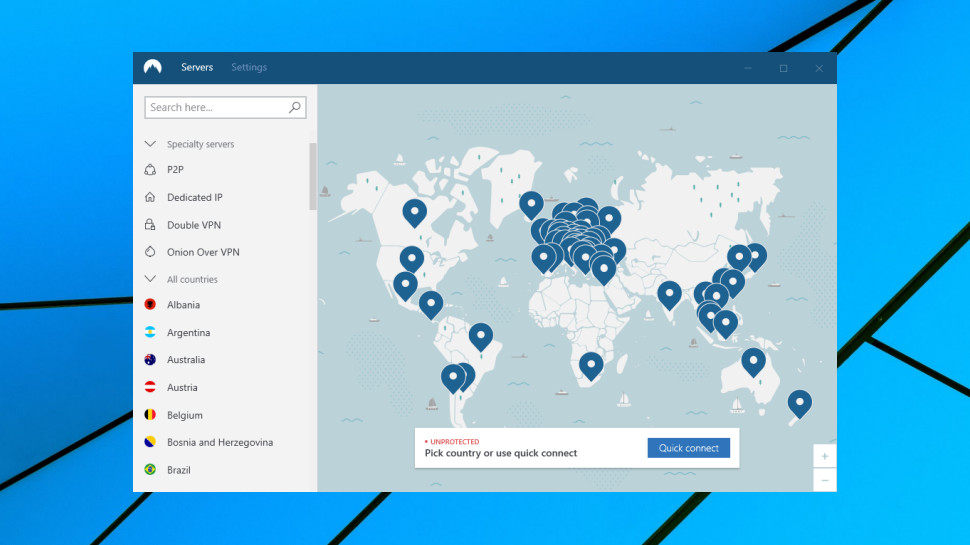The height and width of the screenshot is (545, 970).
Task: Click the Albania flag icon
Action: (150, 304)
